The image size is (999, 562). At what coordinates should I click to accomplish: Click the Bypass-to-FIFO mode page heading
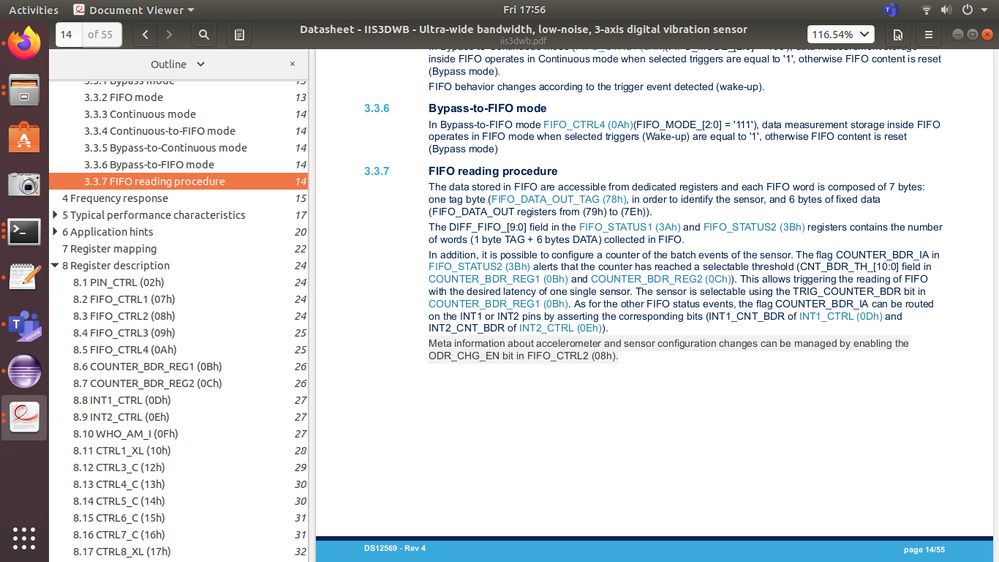click(x=487, y=108)
